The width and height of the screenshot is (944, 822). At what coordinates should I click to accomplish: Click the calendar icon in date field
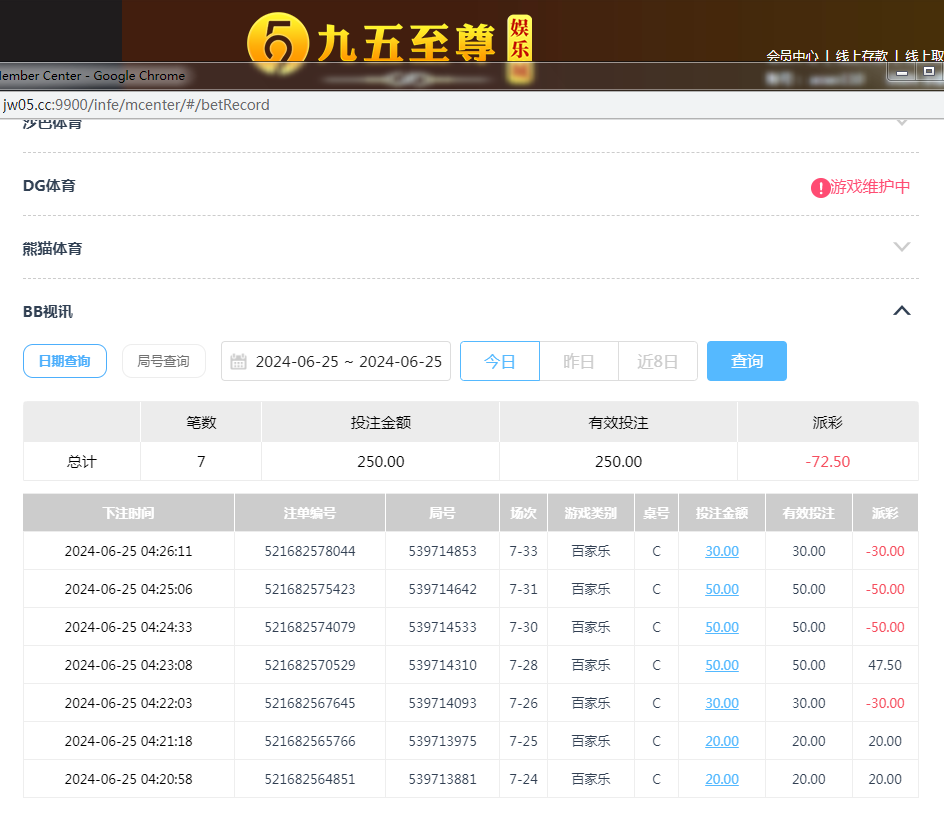[x=238, y=362]
